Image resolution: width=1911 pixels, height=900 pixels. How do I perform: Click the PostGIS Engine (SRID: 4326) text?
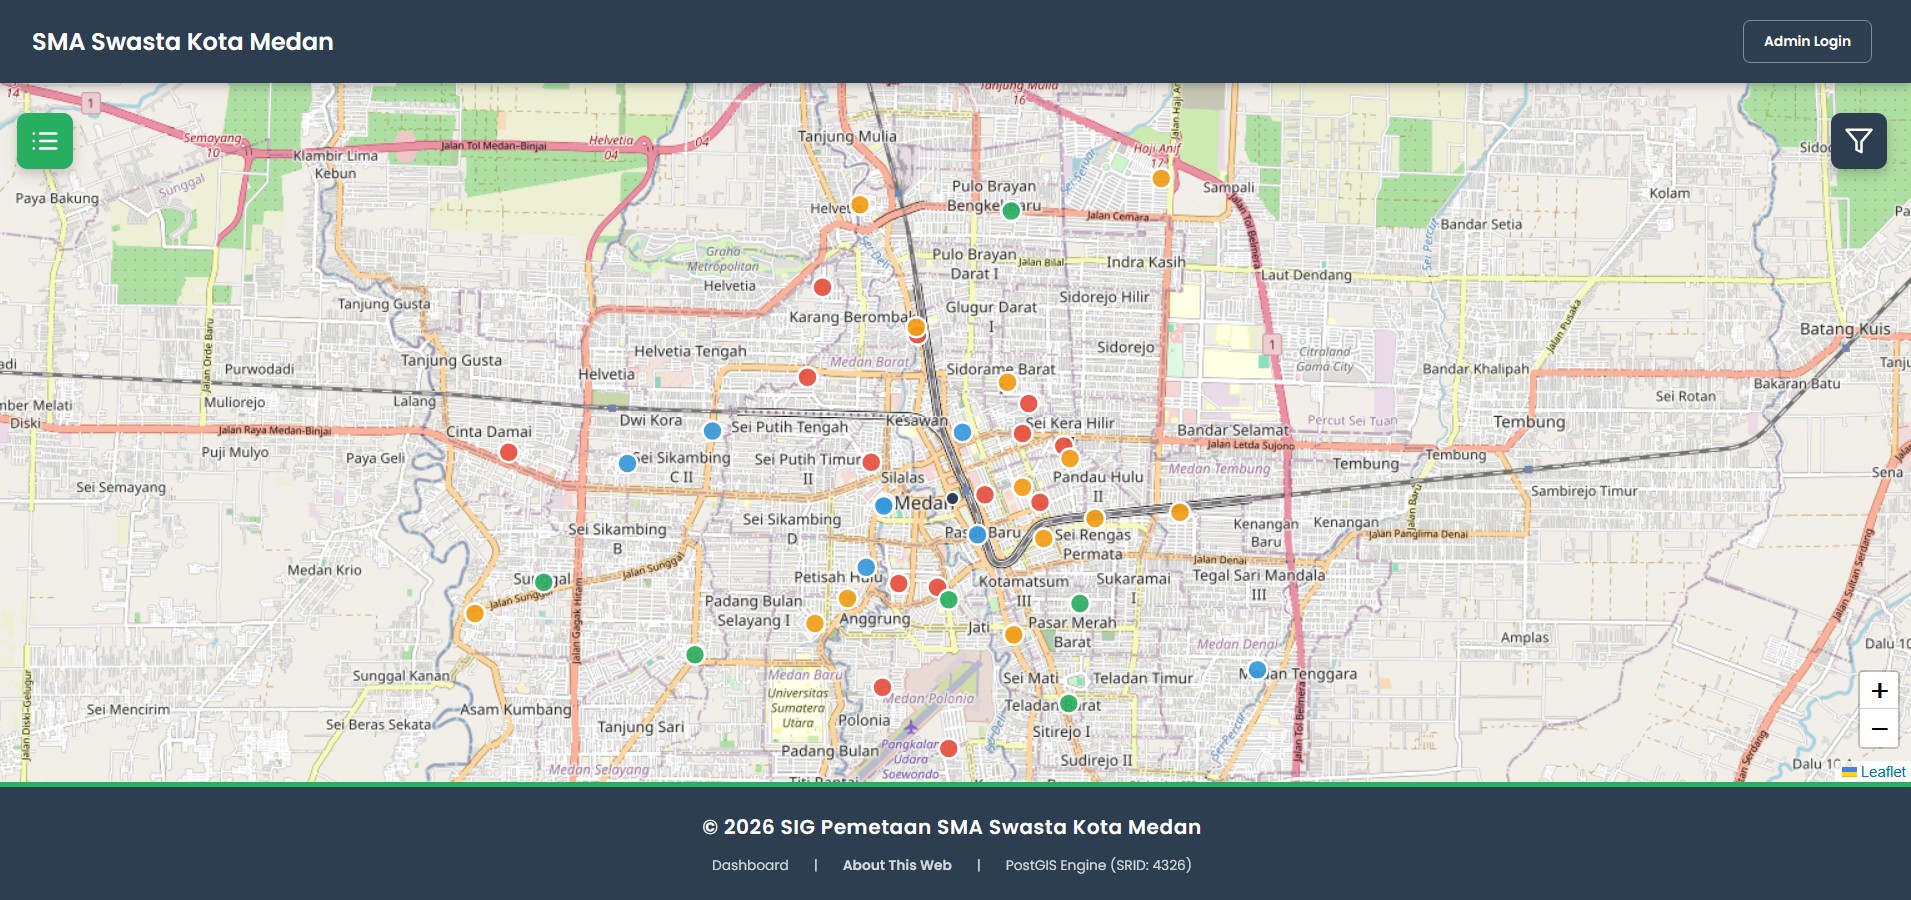pyautogui.click(x=1098, y=865)
